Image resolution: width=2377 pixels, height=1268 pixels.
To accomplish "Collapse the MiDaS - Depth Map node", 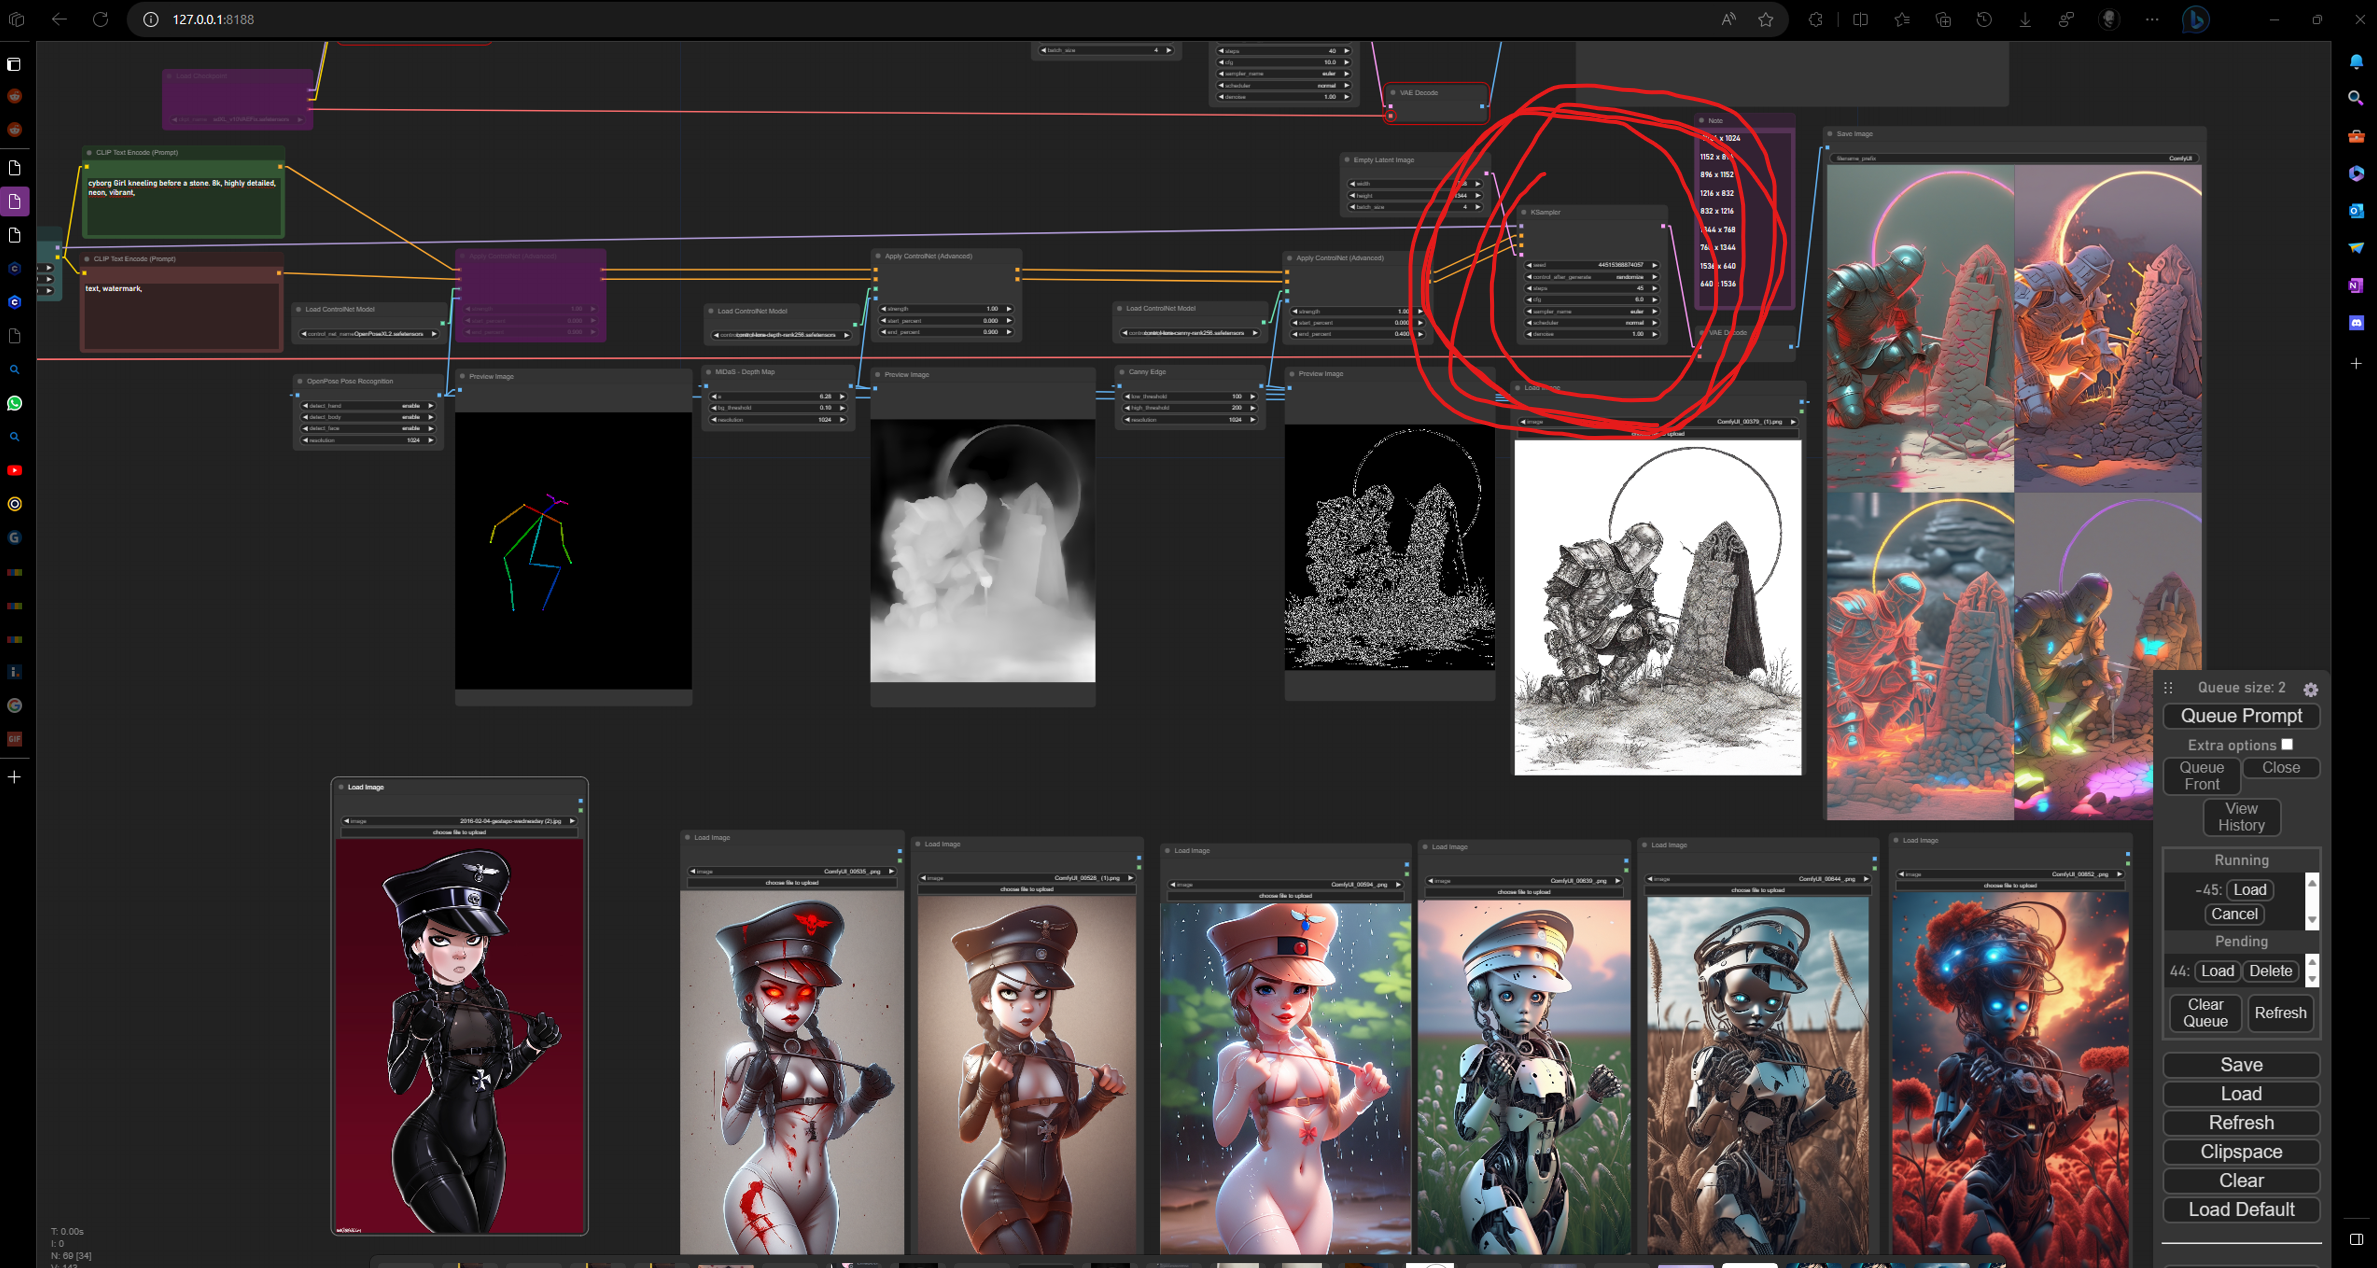I will click(x=708, y=372).
